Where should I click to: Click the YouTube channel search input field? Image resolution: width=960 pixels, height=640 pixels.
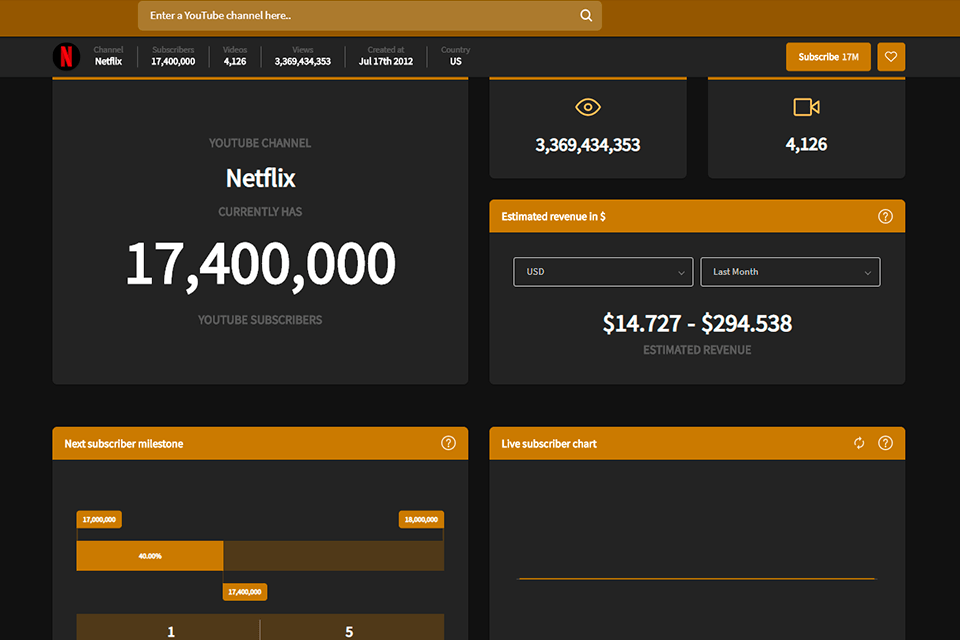pos(350,16)
